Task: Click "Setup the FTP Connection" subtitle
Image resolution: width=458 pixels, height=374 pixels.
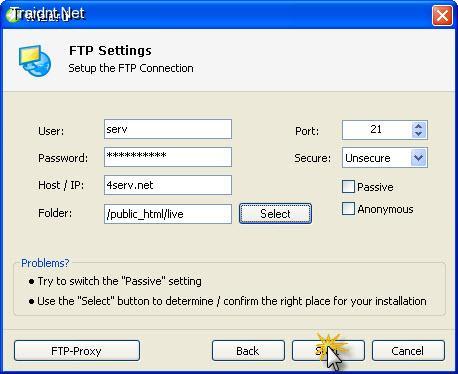Action: click(x=131, y=68)
